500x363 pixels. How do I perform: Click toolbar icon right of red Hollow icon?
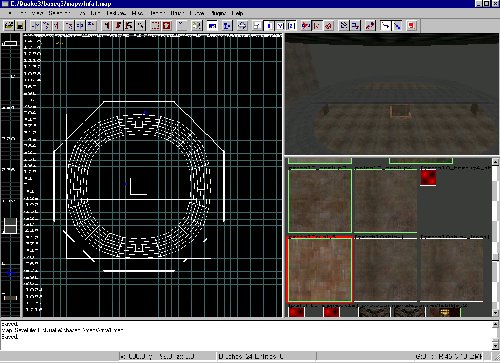pos(181,26)
